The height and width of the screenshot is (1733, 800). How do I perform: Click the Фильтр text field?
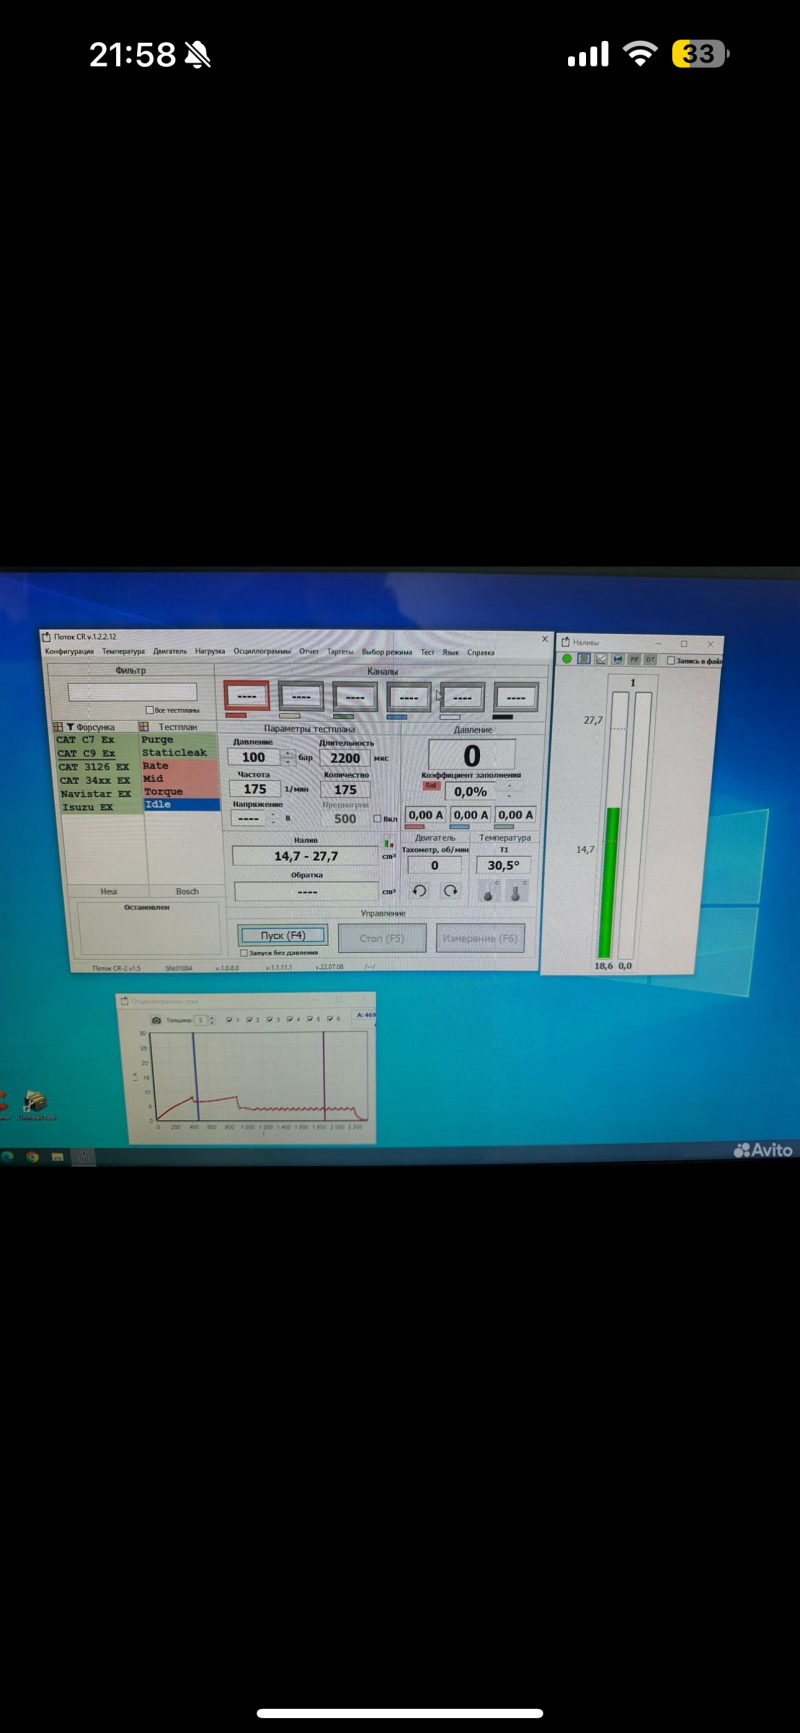coord(133,692)
